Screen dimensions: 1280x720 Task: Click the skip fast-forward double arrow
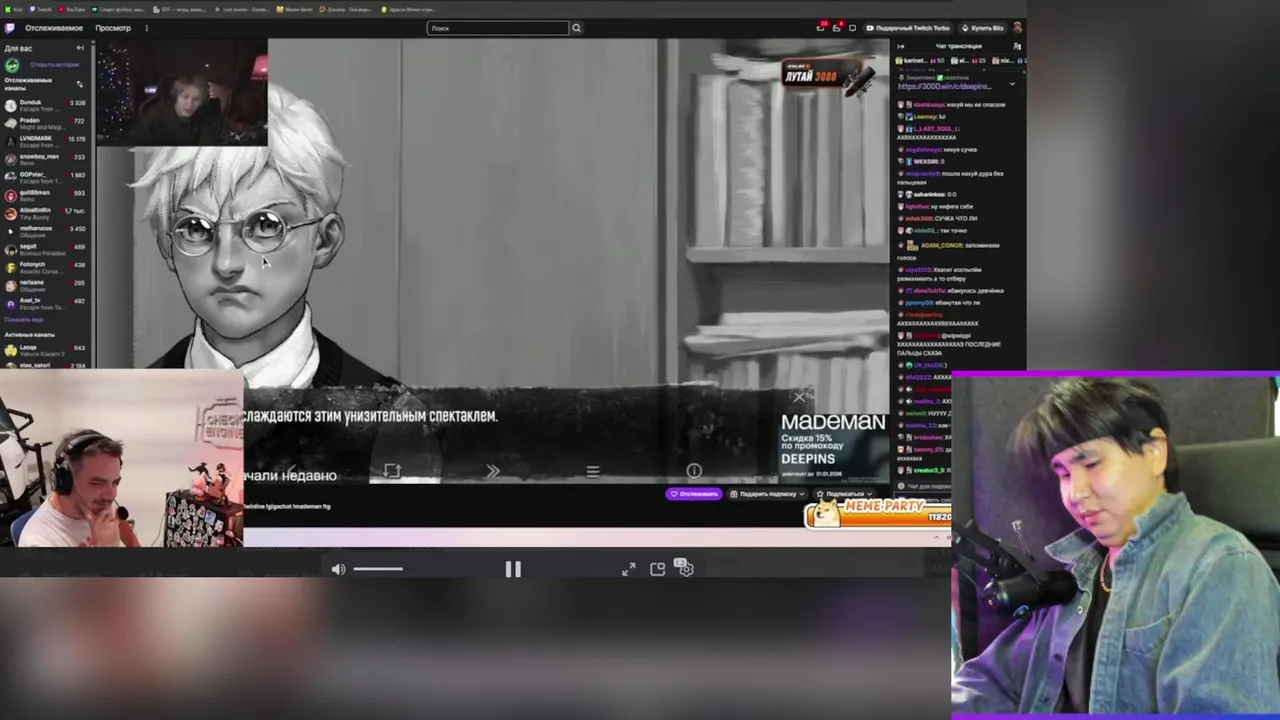[x=492, y=471]
